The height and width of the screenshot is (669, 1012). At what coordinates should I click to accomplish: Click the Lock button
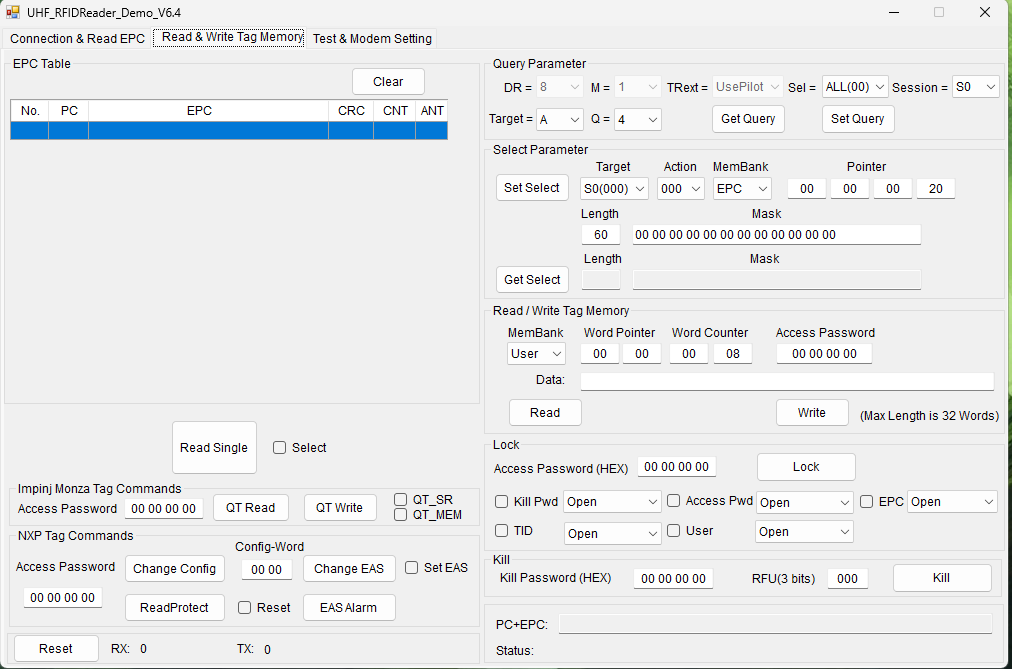[x=806, y=467]
